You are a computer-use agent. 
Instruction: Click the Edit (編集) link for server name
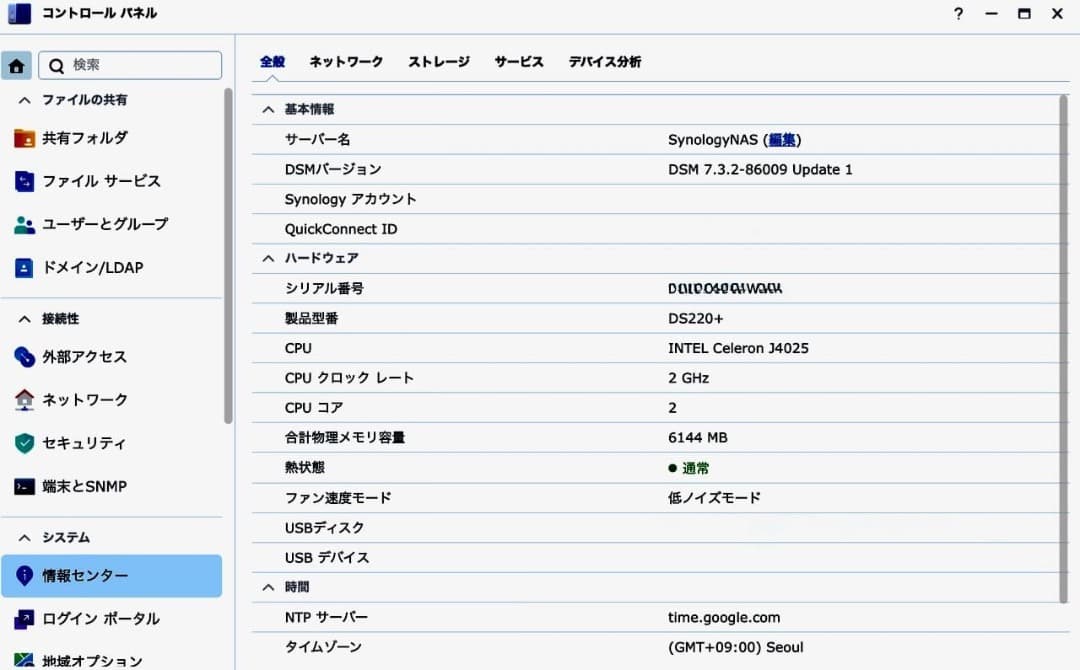tap(782, 140)
